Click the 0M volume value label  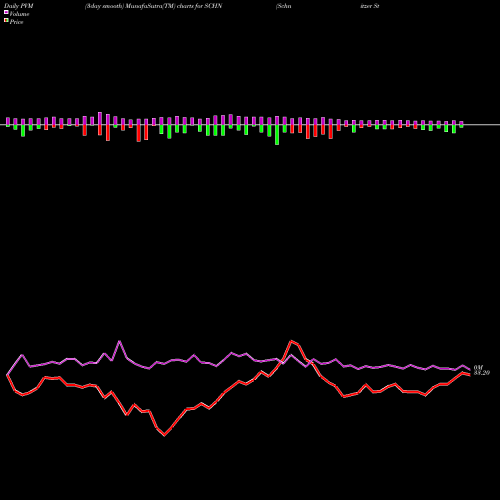tap(478, 368)
